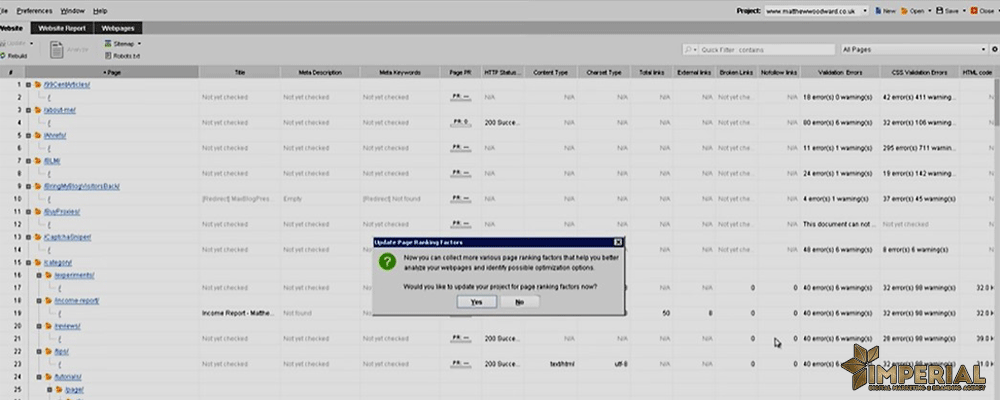
Task: Open the Window menu
Action: [72, 11]
